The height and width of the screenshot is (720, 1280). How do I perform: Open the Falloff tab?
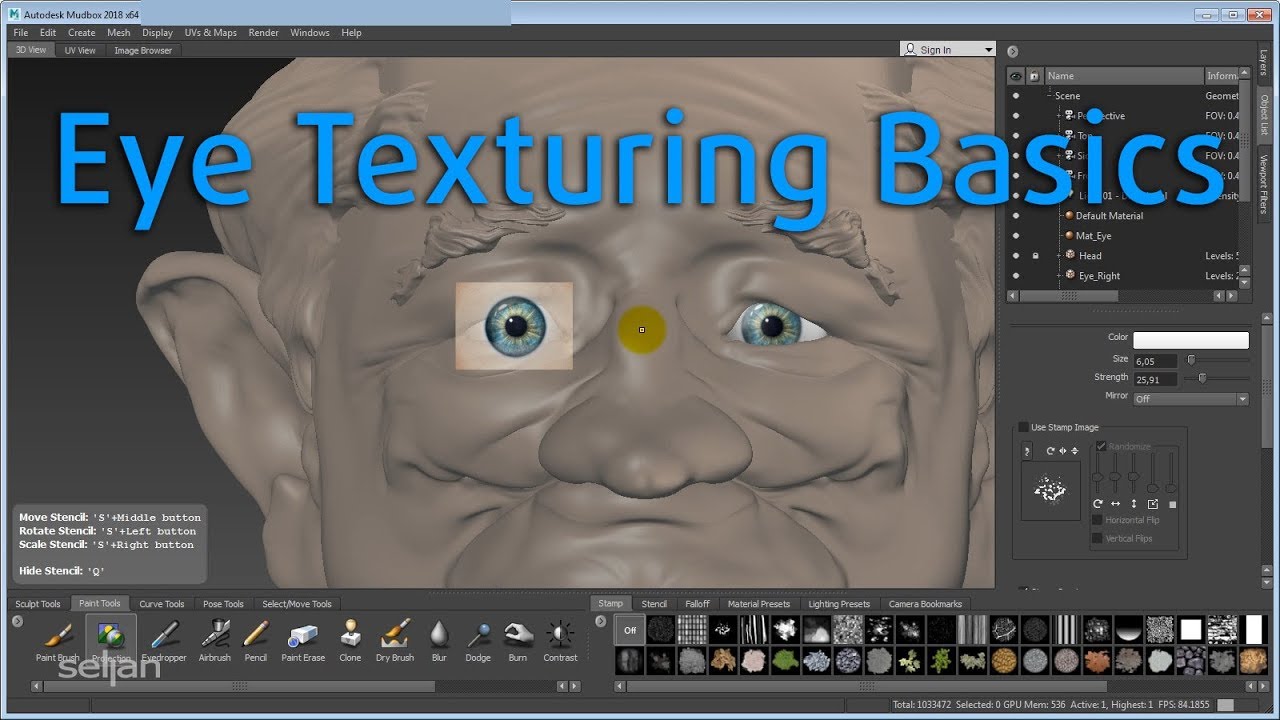pyautogui.click(x=698, y=604)
